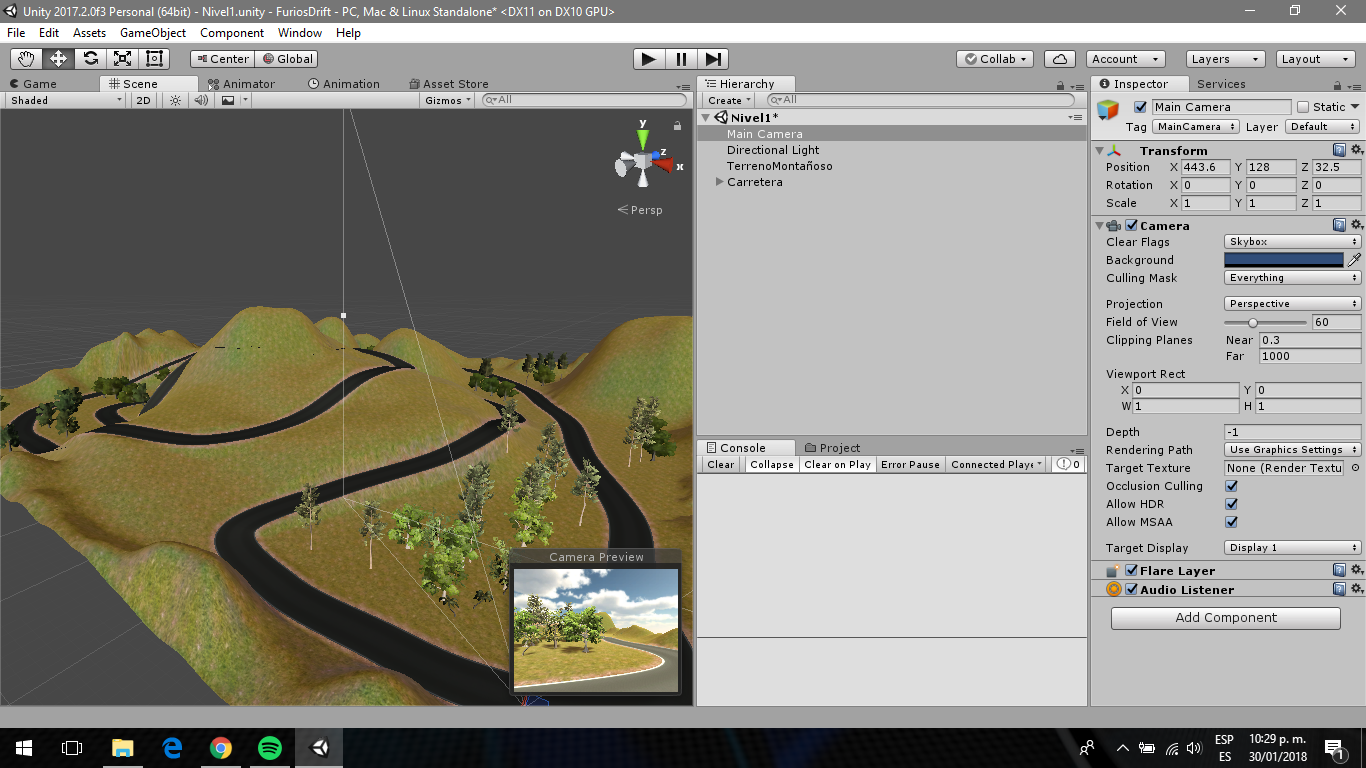The width and height of the screenshot is (1366, 768).
Task: Expand the Carretera hierarchy item
Action: tap(719, 182)
